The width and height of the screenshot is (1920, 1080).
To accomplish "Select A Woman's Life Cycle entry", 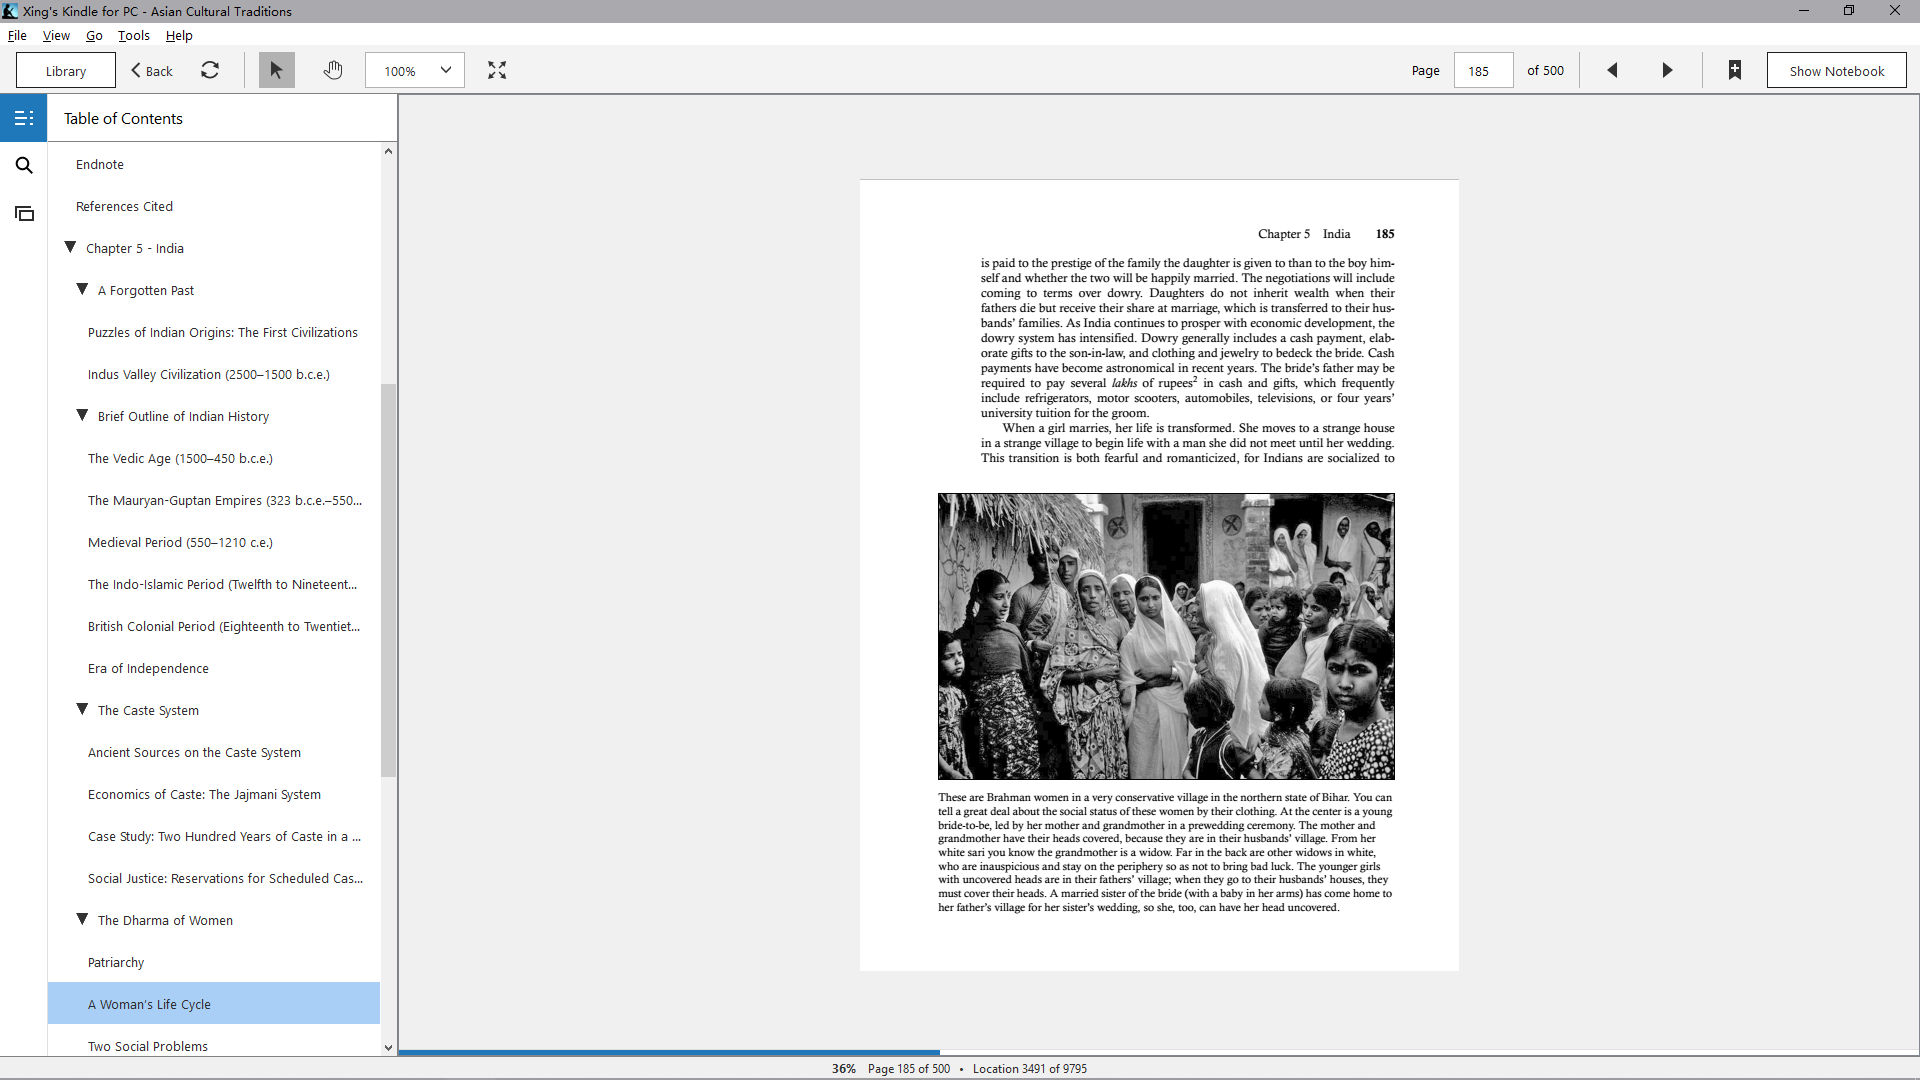I will [x=214, y=1004].
